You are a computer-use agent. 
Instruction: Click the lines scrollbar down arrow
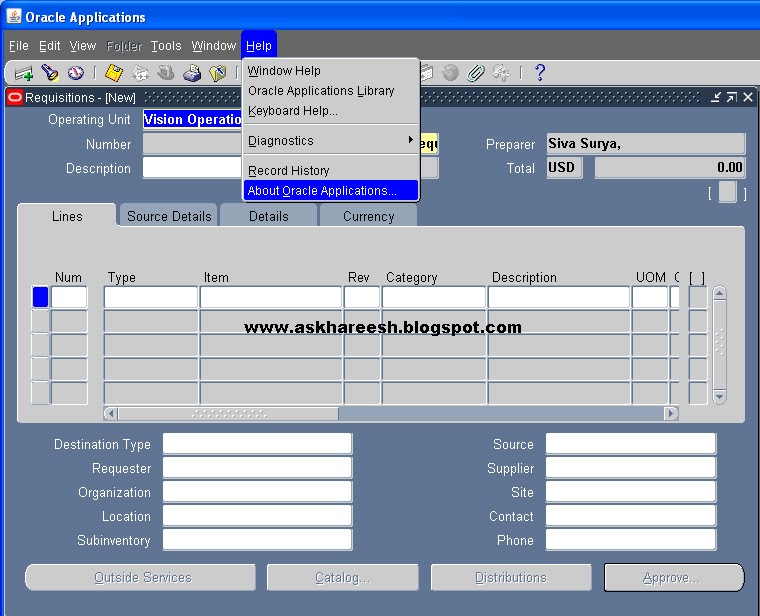point(719,396)
